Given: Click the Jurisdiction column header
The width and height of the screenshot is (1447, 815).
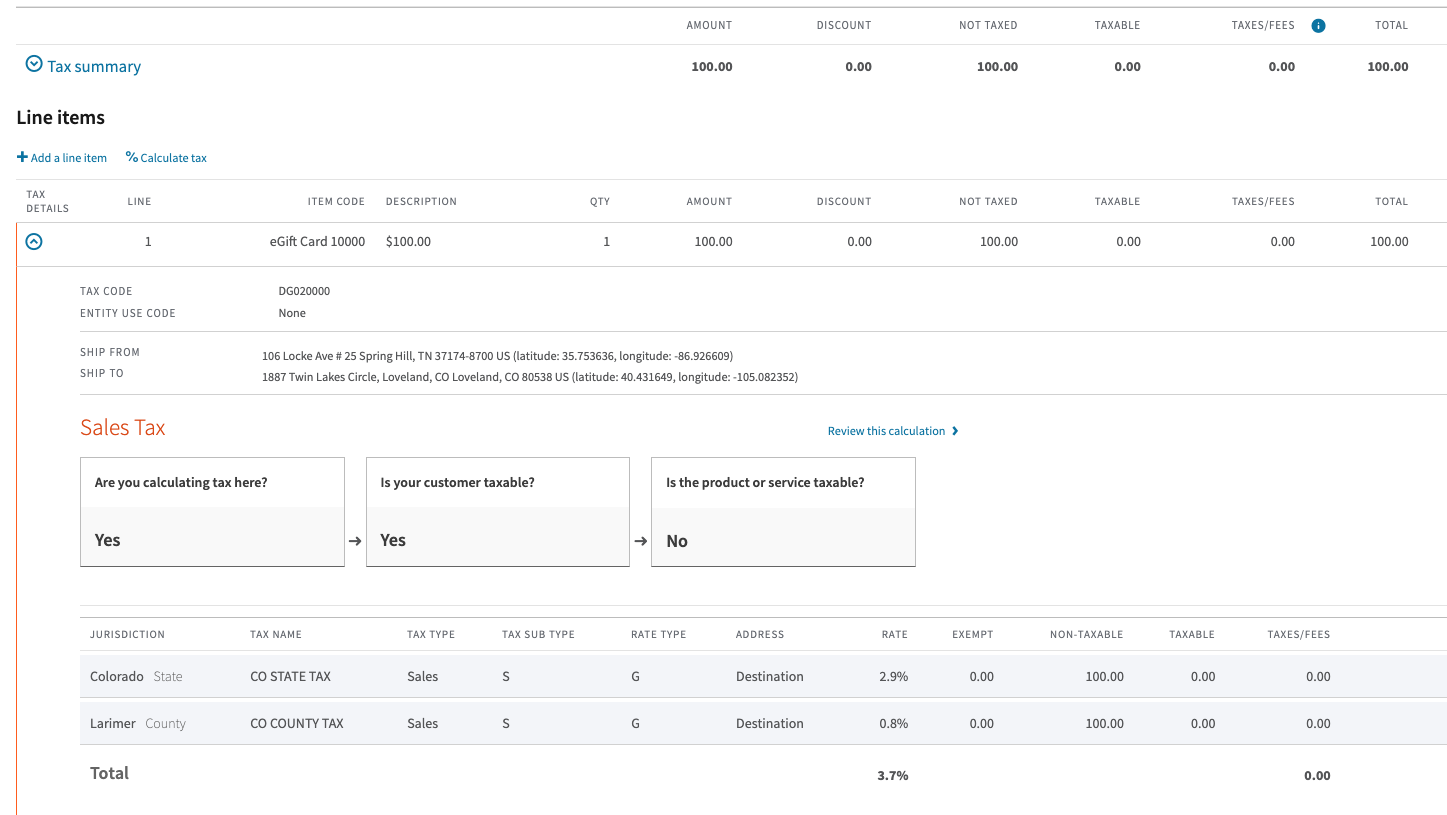Looking at the screenshot, I should point(127,634).
